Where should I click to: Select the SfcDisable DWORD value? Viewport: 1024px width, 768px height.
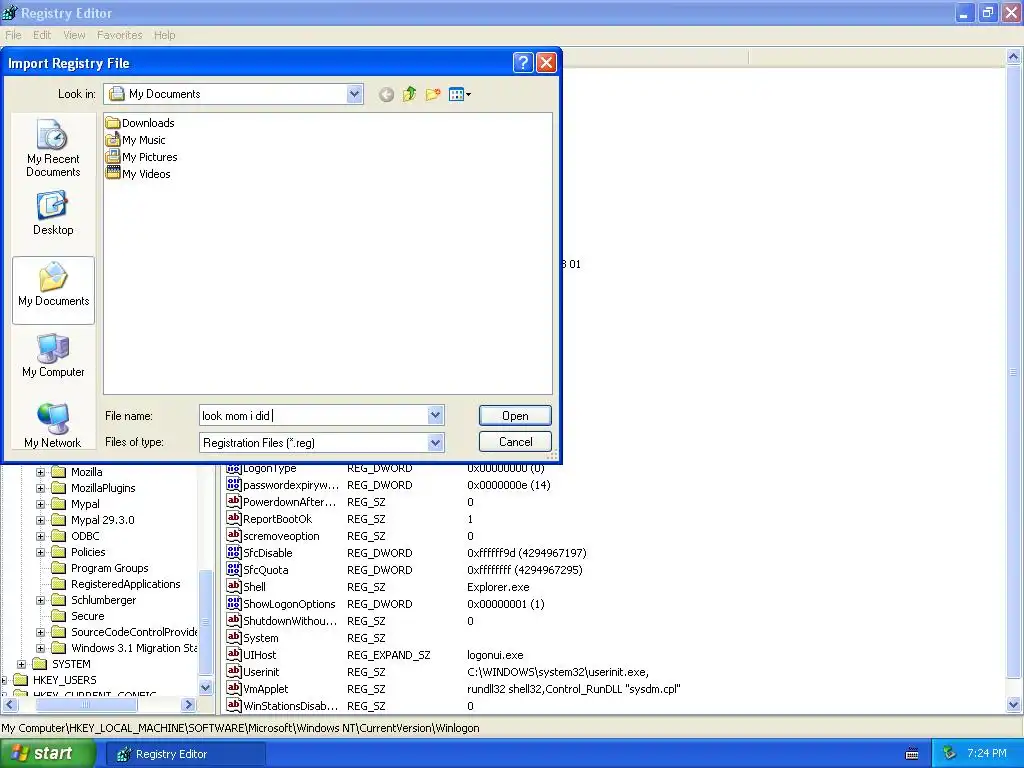(259, 552)
